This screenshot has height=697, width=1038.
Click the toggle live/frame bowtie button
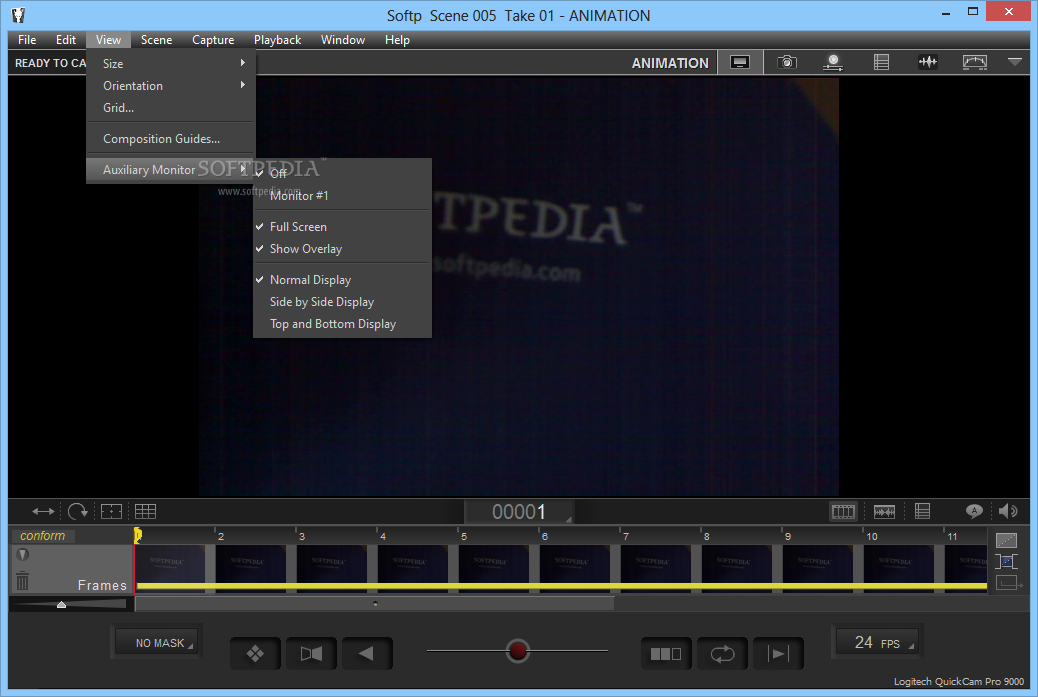pyautogui.click(x=311, y=654)
